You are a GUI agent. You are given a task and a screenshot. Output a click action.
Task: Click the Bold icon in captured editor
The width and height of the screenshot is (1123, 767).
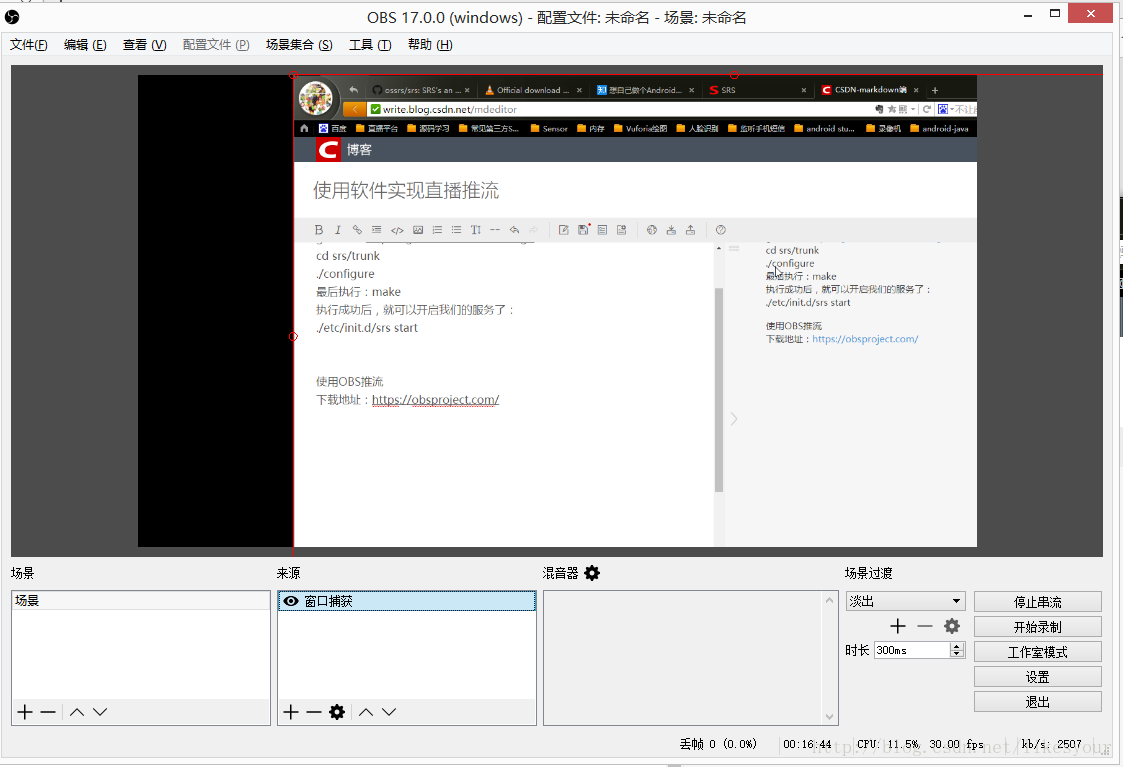tap(319, 230)
